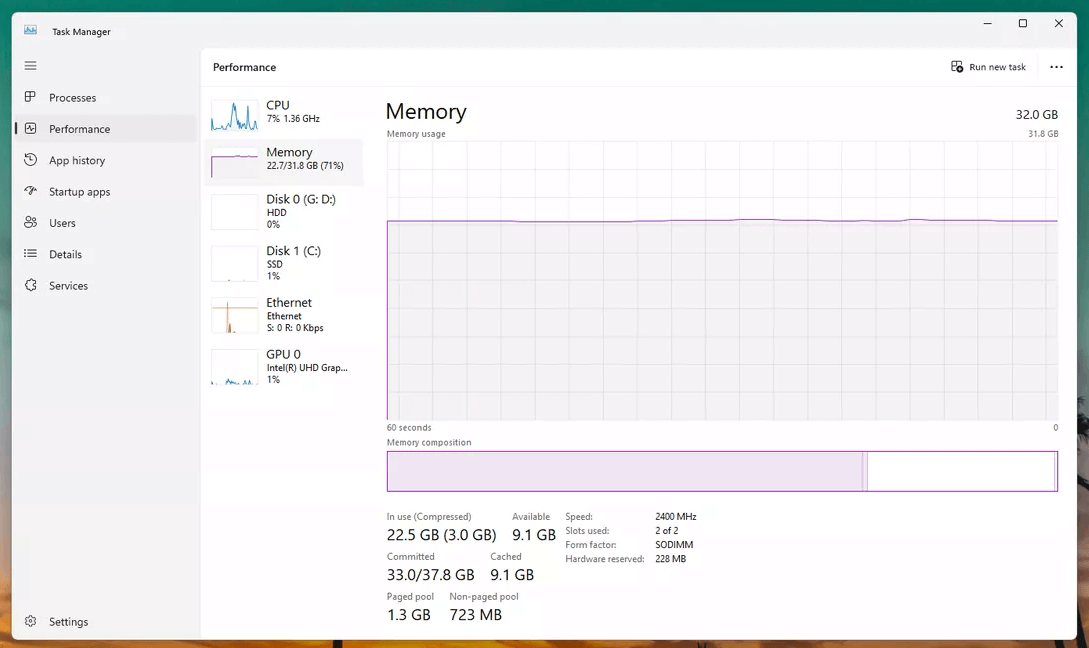Click the Details list icon

30,254
